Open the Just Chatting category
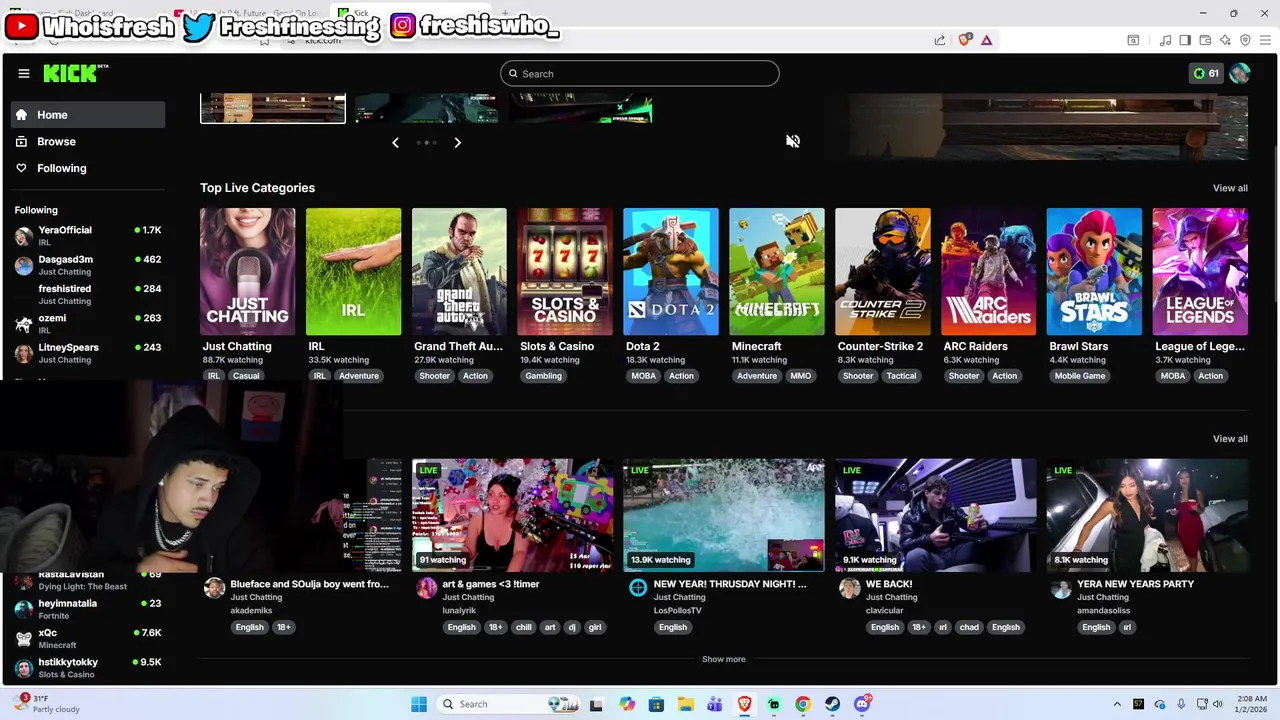1280x720 pixels. [248, 271]
